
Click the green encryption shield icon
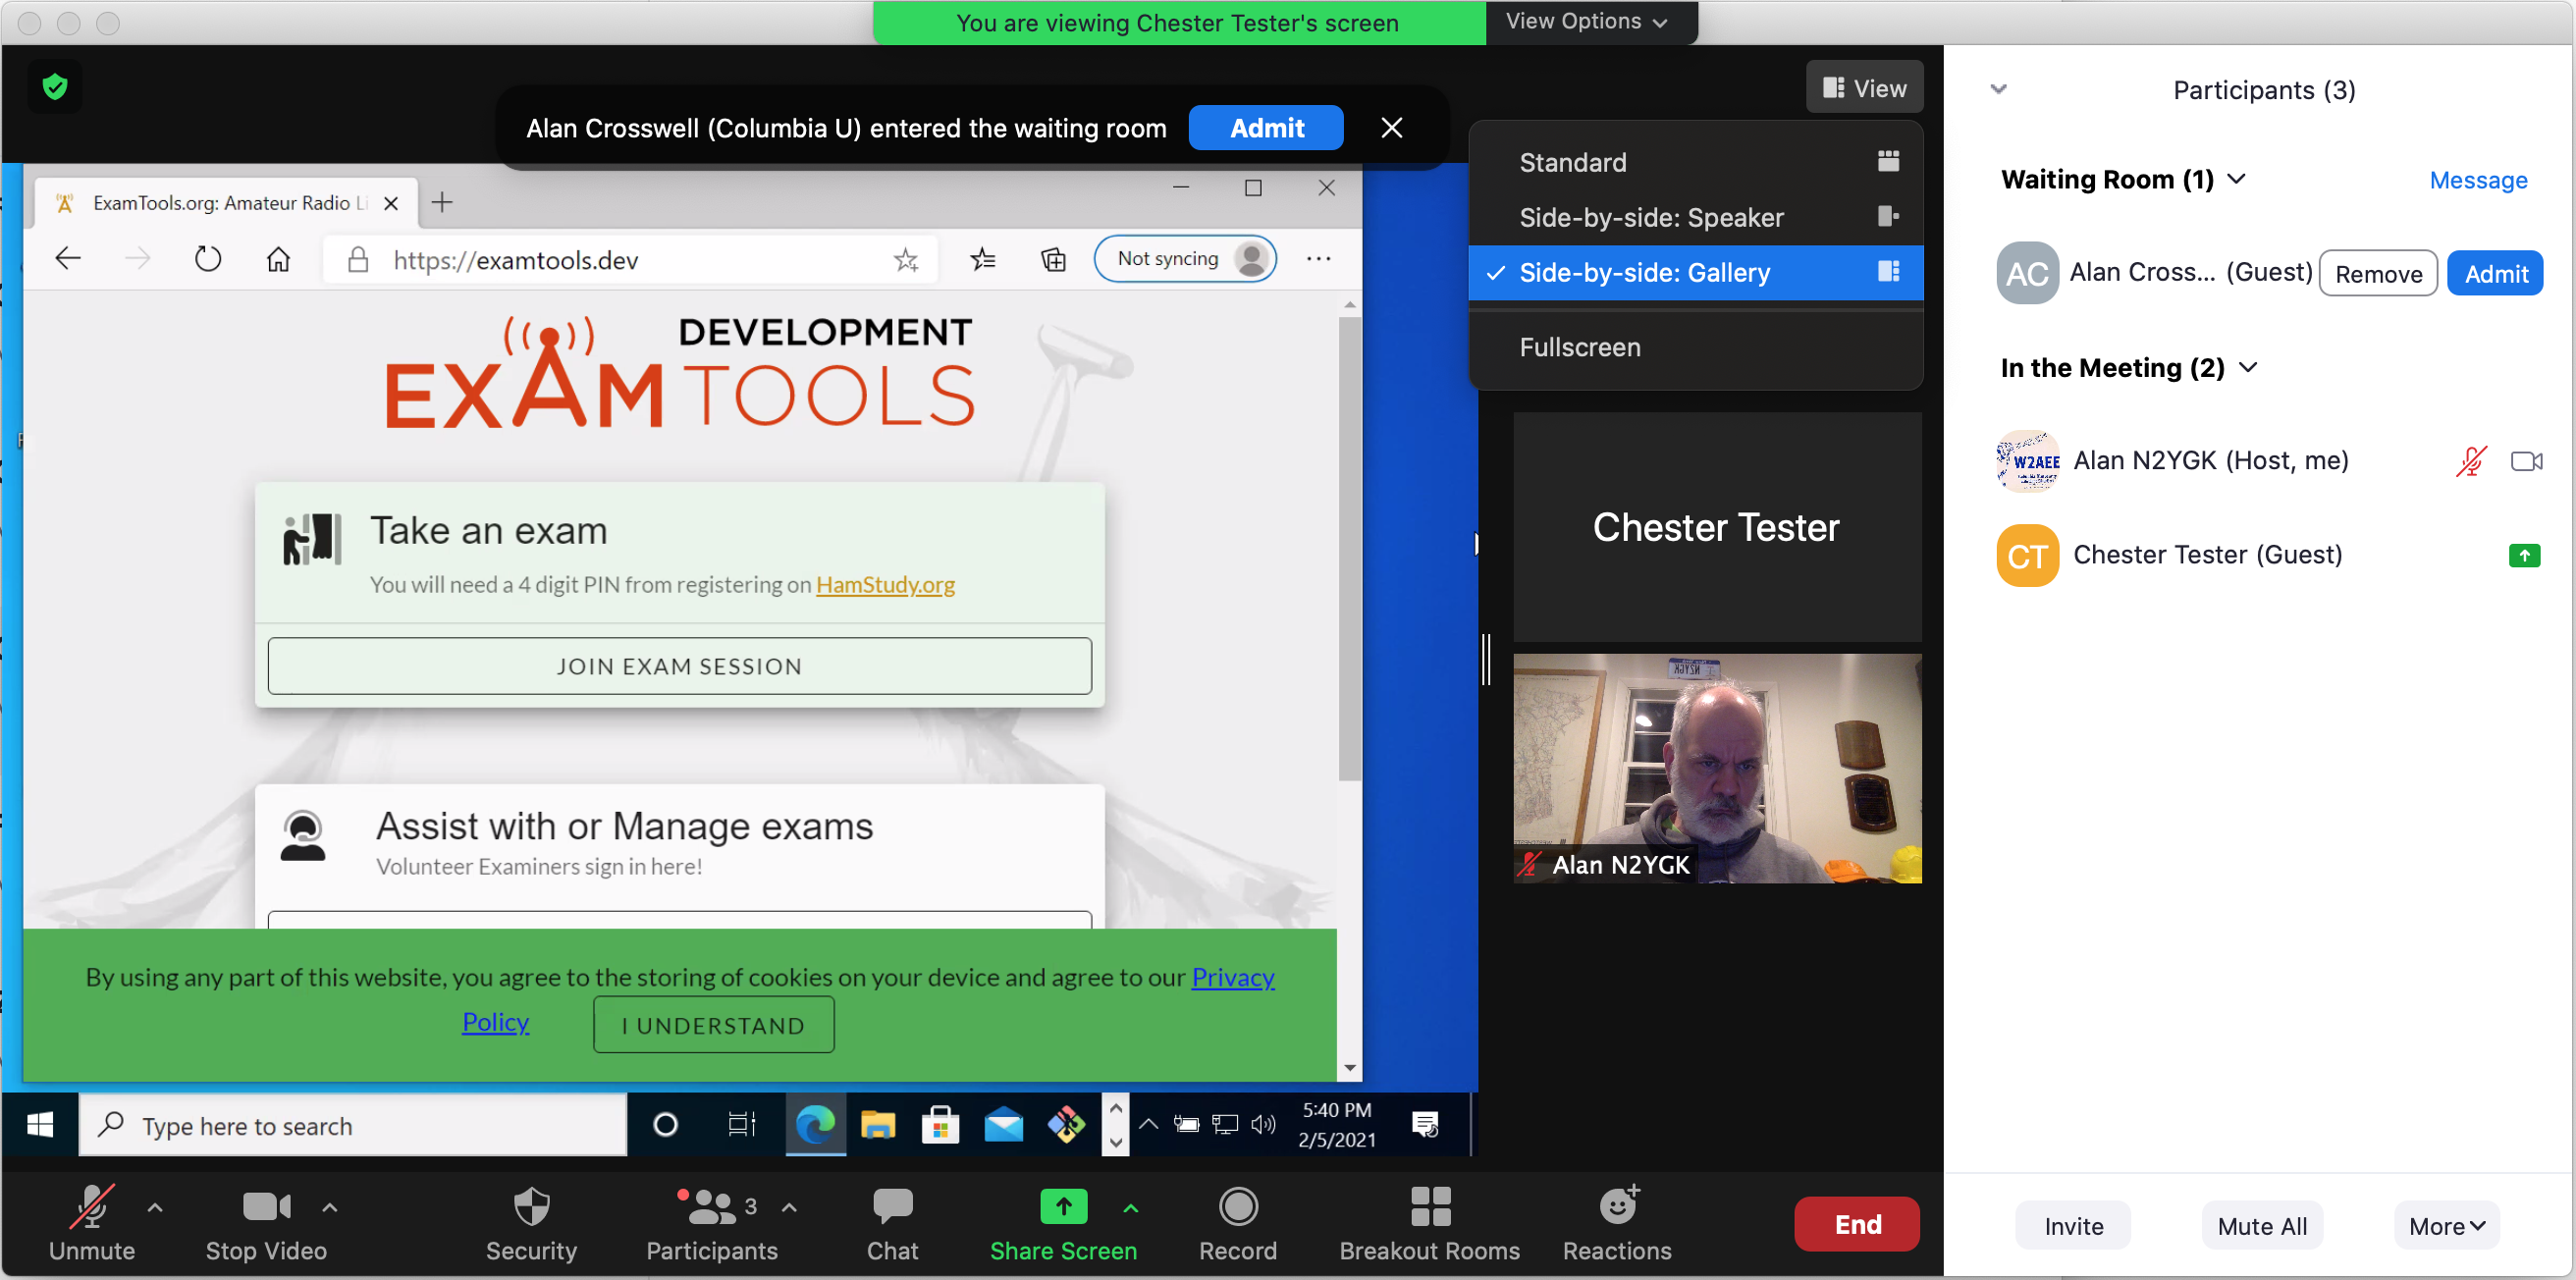[x=55, y=88]
